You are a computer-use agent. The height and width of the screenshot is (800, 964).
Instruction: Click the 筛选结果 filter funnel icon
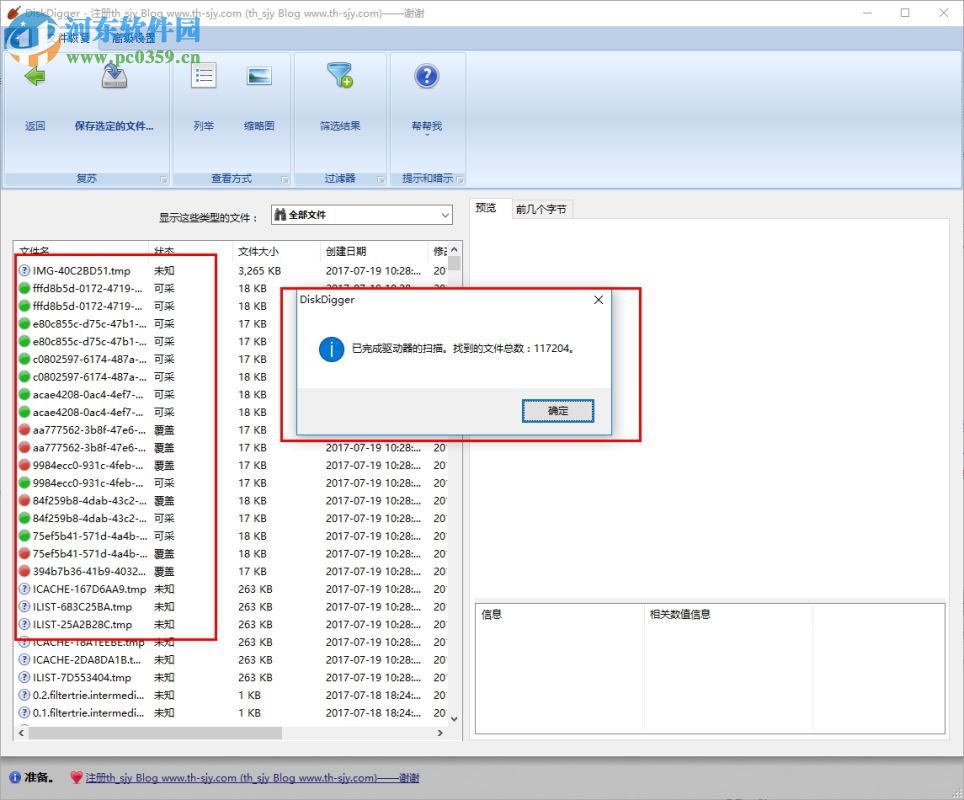click(x=340, y=75)
